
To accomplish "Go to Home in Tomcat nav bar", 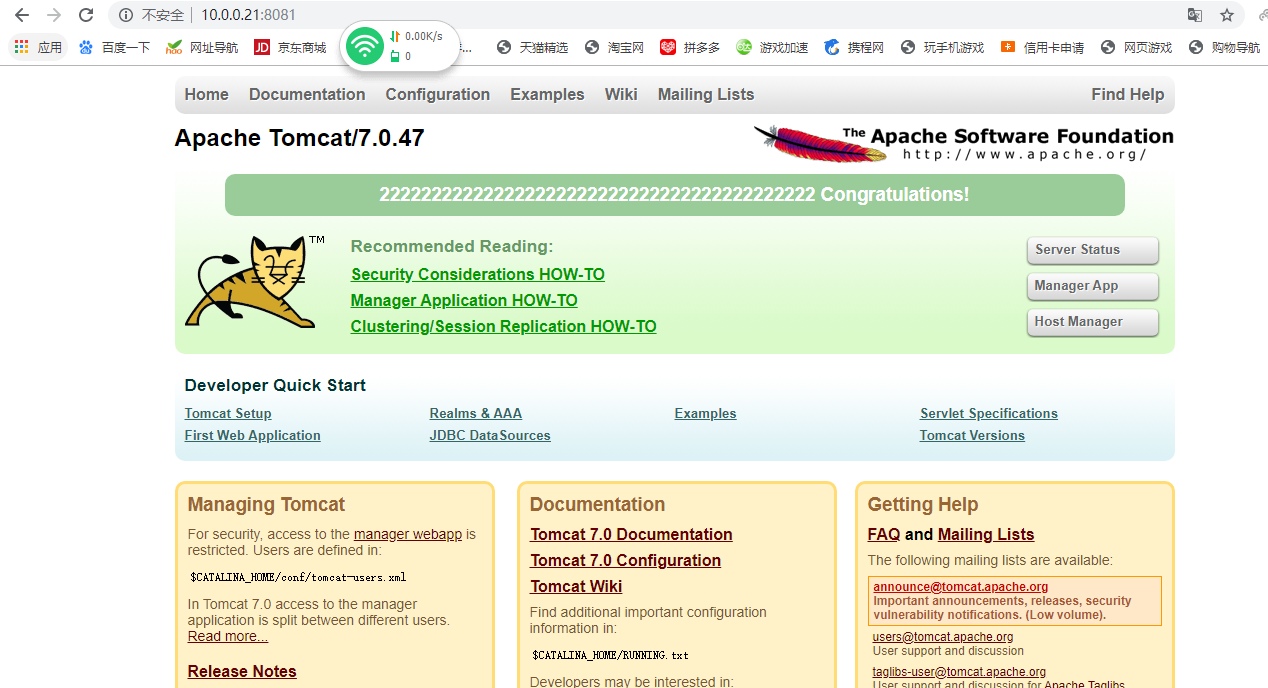I will (206, 94).
